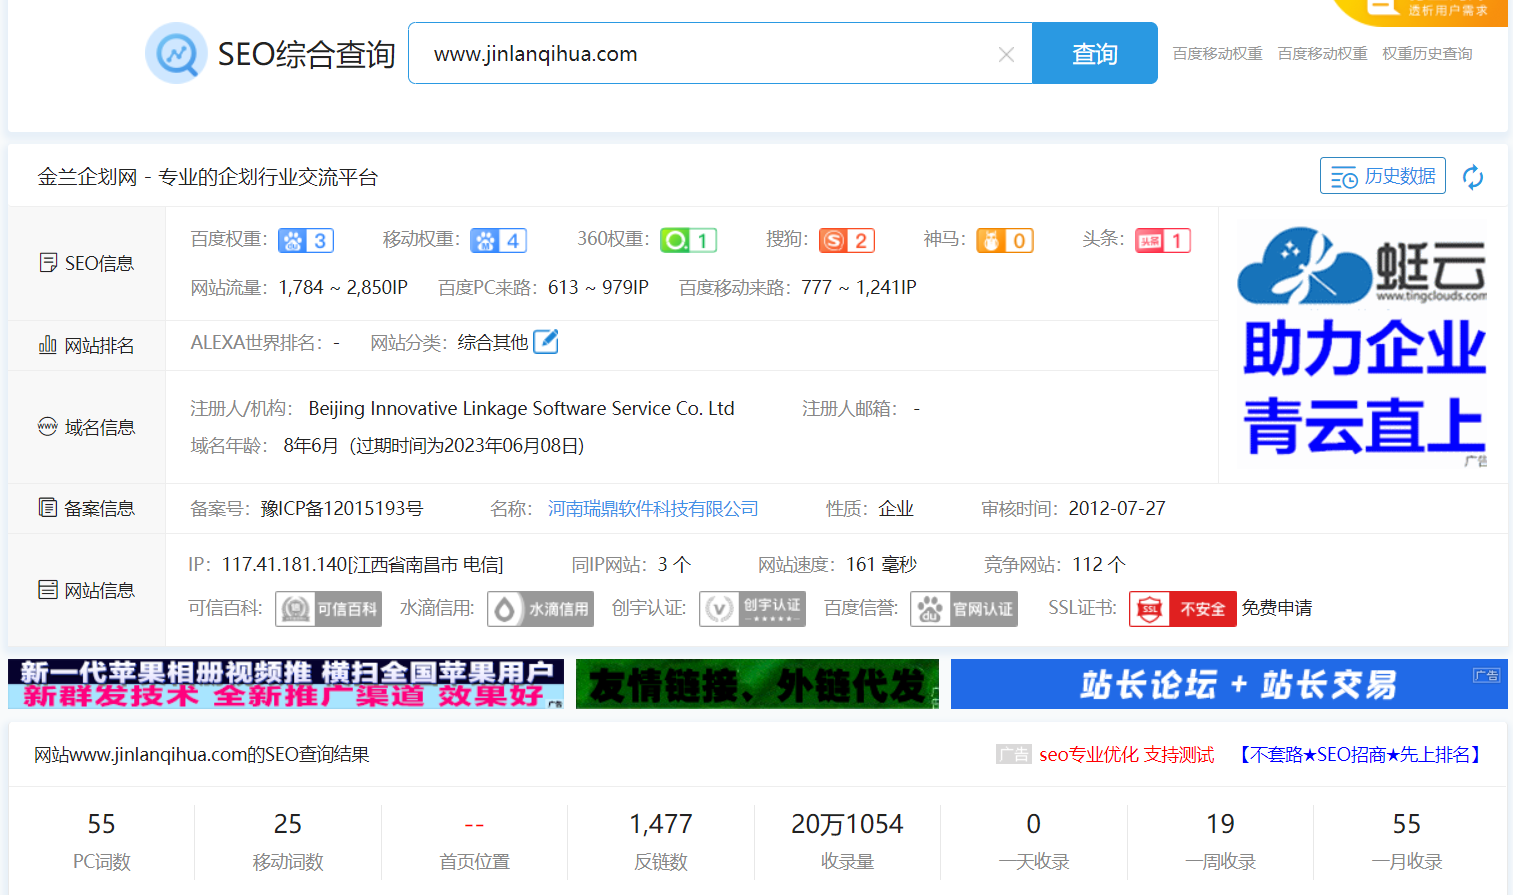The image size is (1513, 895).
Task: Click the 百度PC来路 613 ~ 979IP value
Action: 598,288
